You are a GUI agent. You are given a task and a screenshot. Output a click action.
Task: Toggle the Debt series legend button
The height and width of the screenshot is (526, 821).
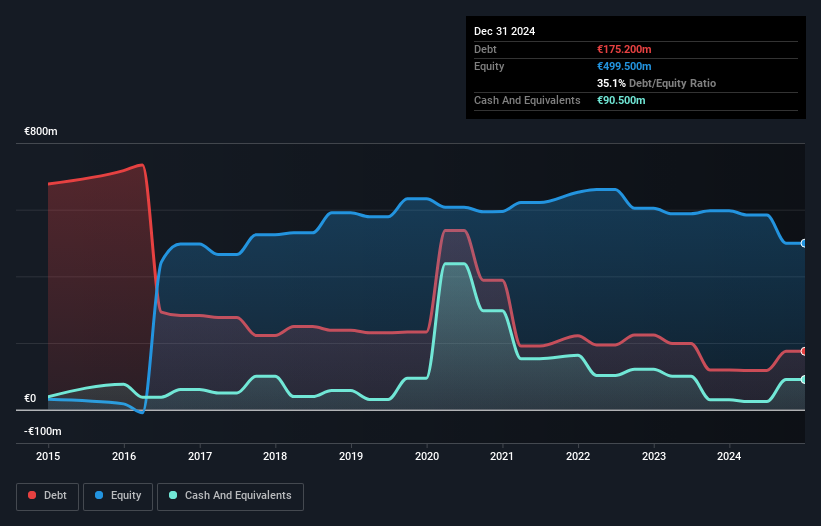48,496
